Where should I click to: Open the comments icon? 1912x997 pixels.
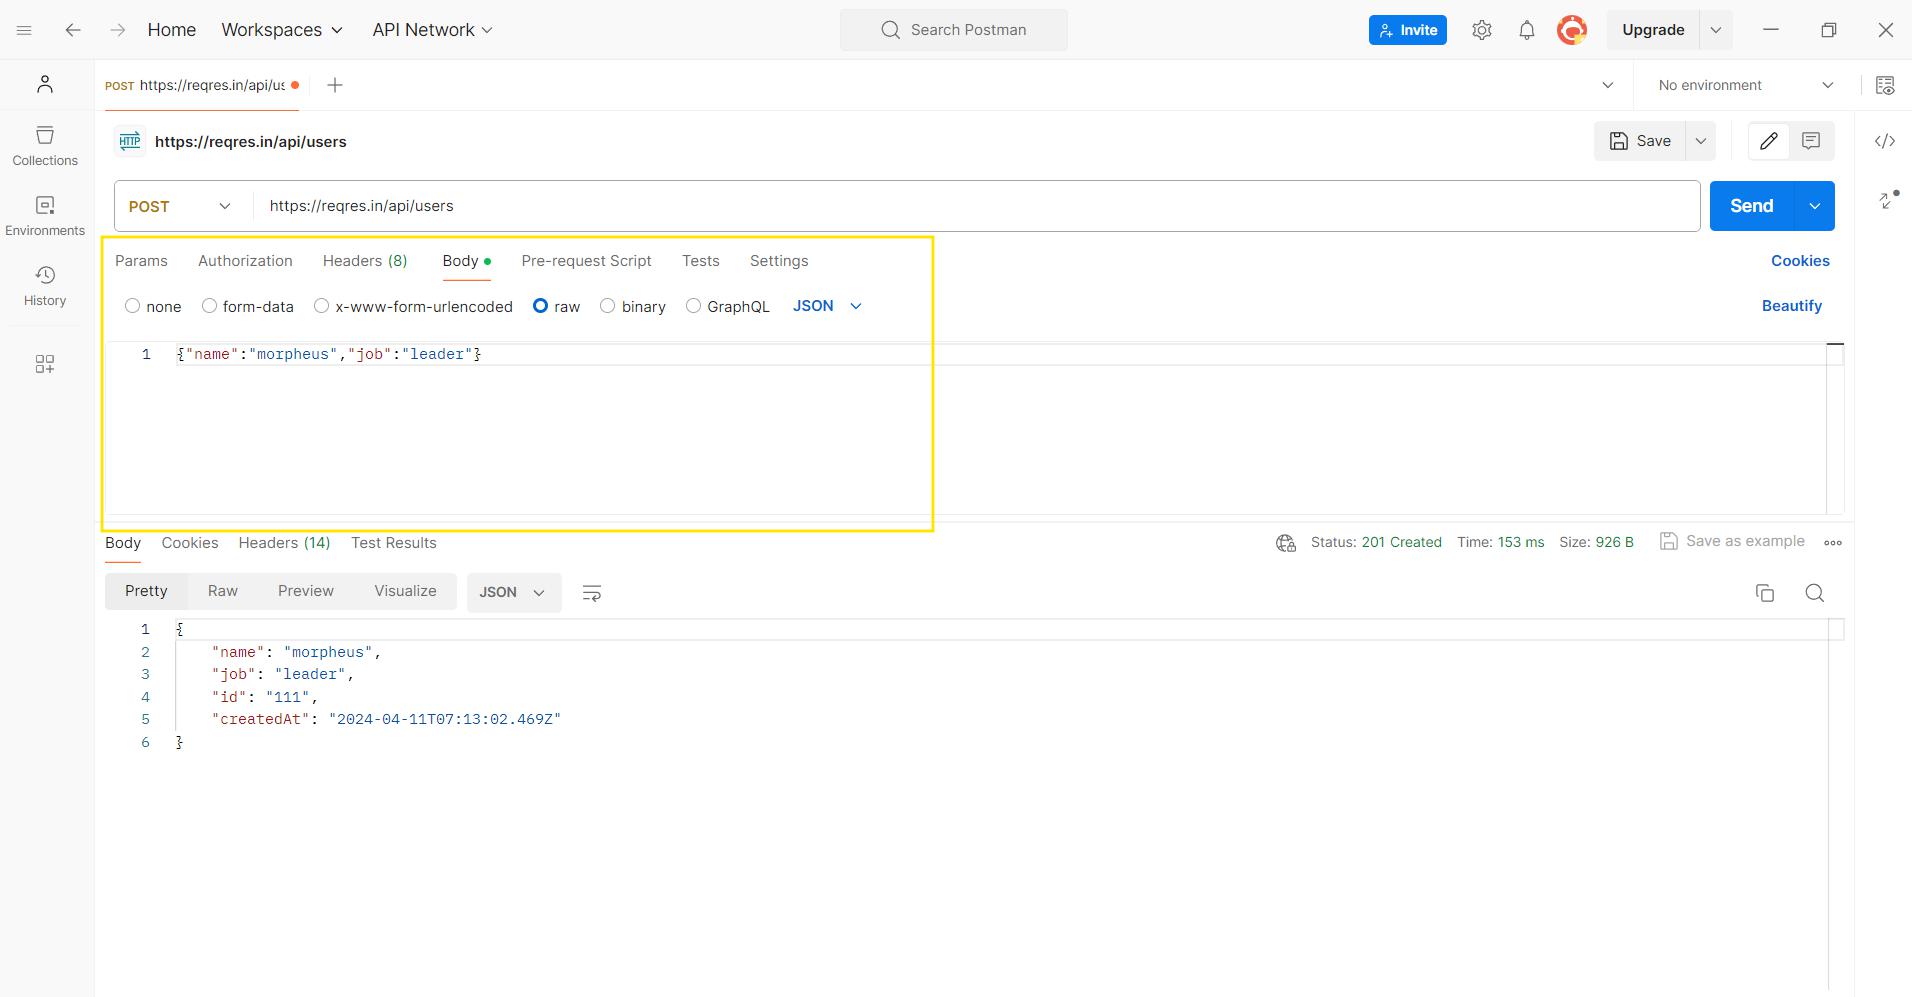pos(1811,141)
